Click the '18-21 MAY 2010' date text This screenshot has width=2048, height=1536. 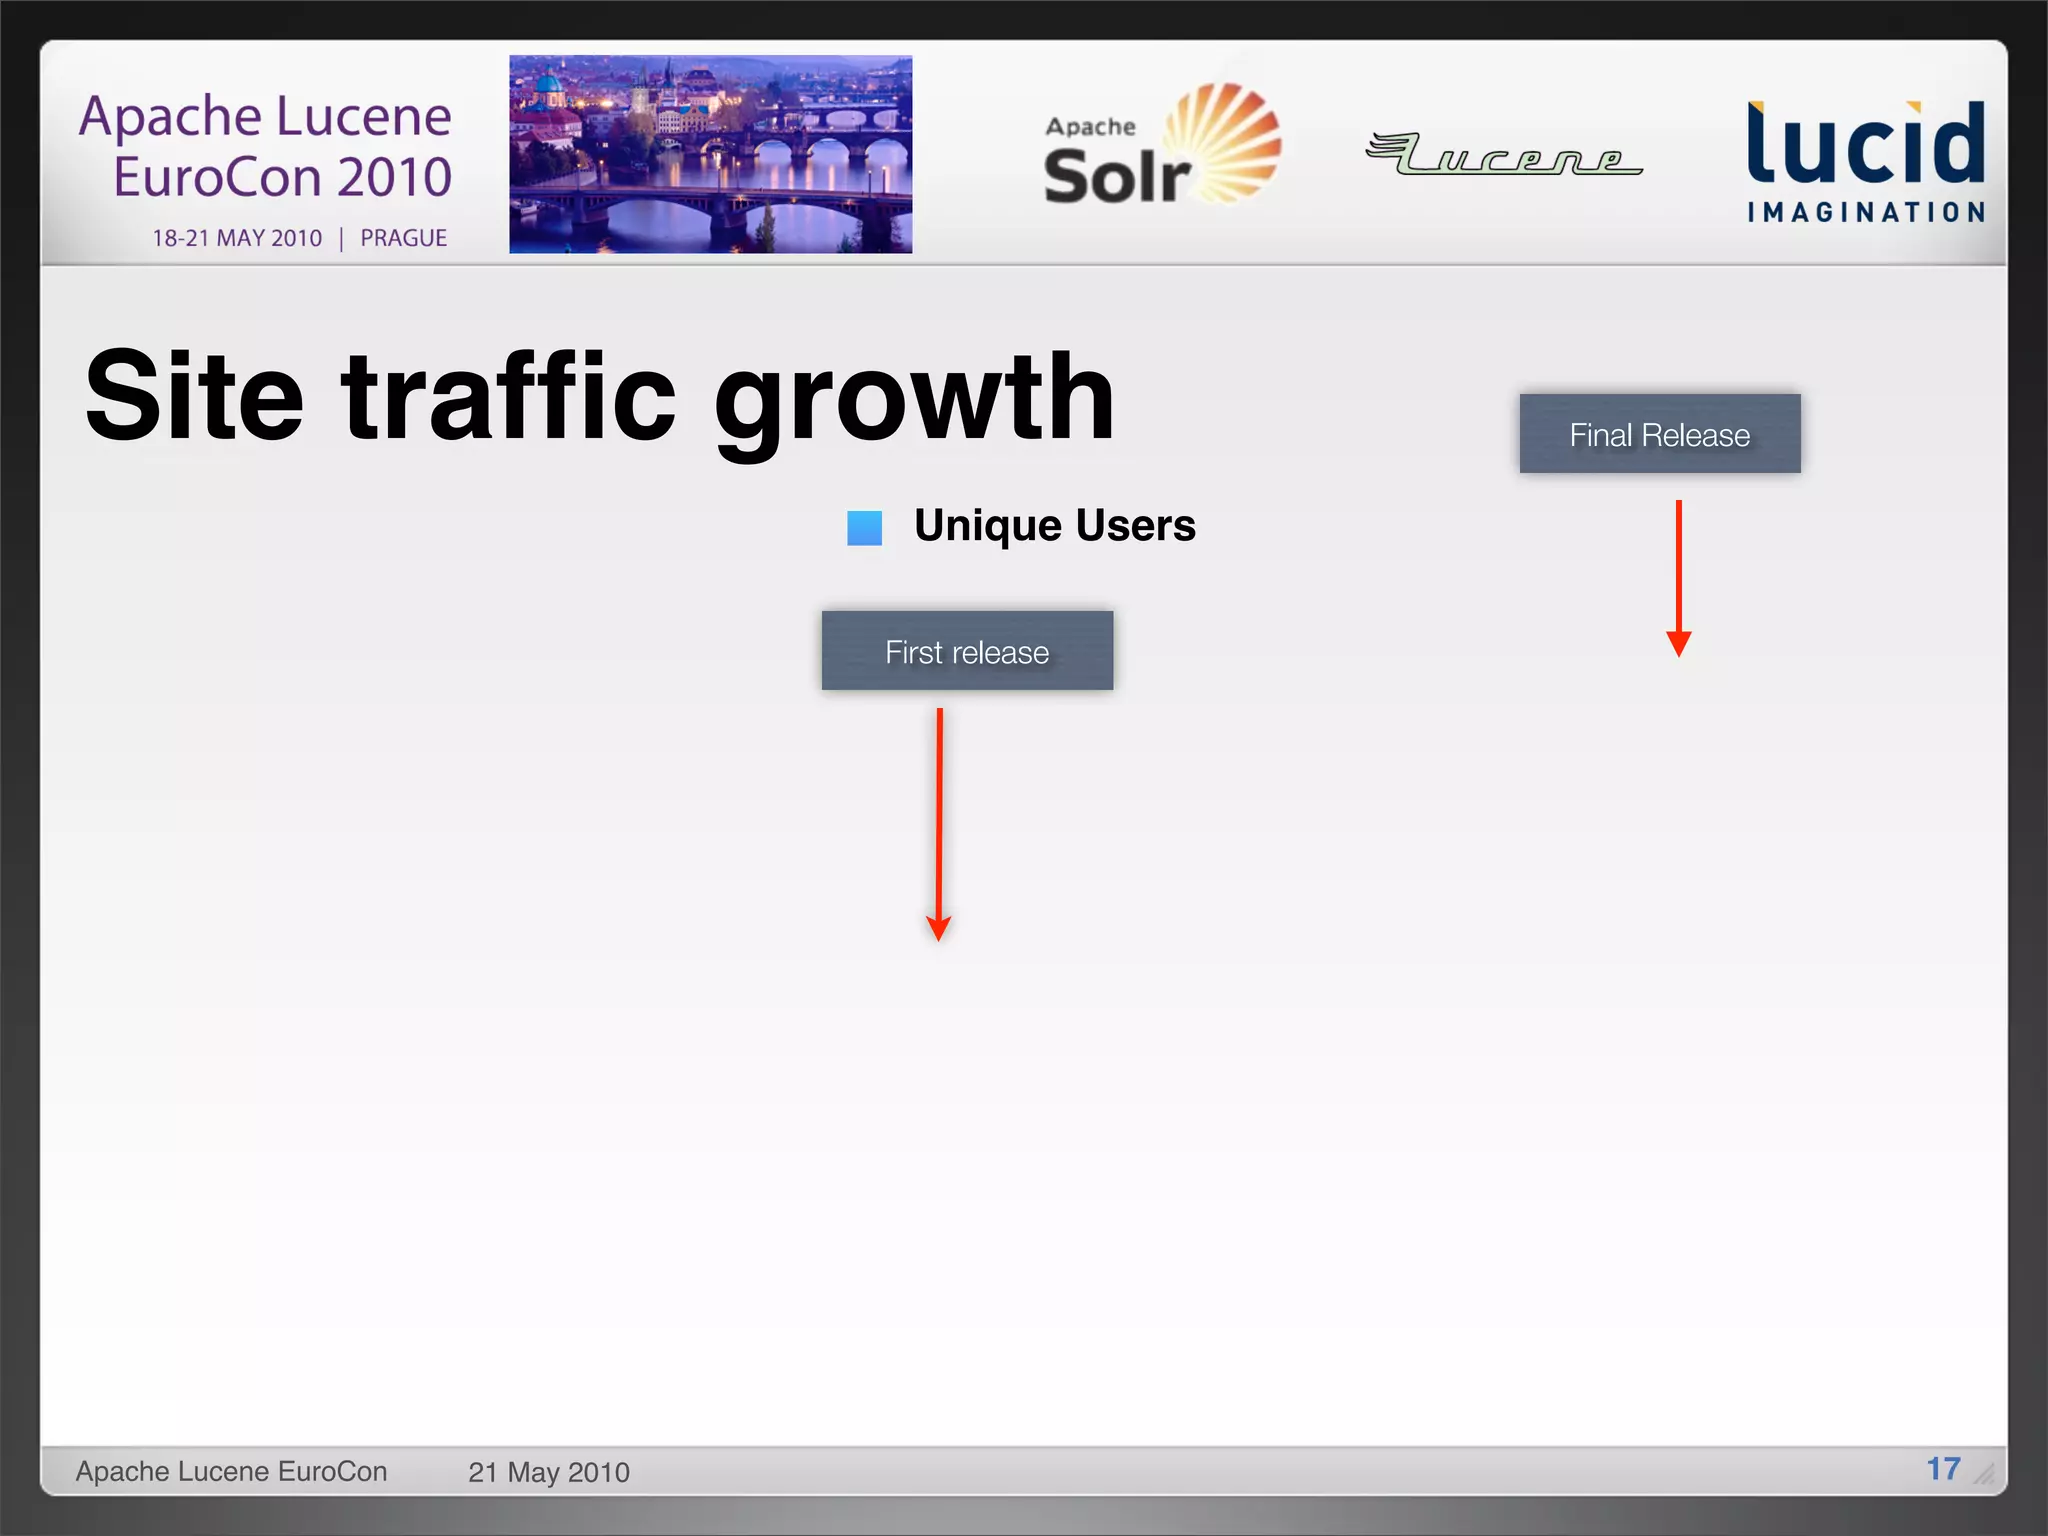click(x=237, y=238)
